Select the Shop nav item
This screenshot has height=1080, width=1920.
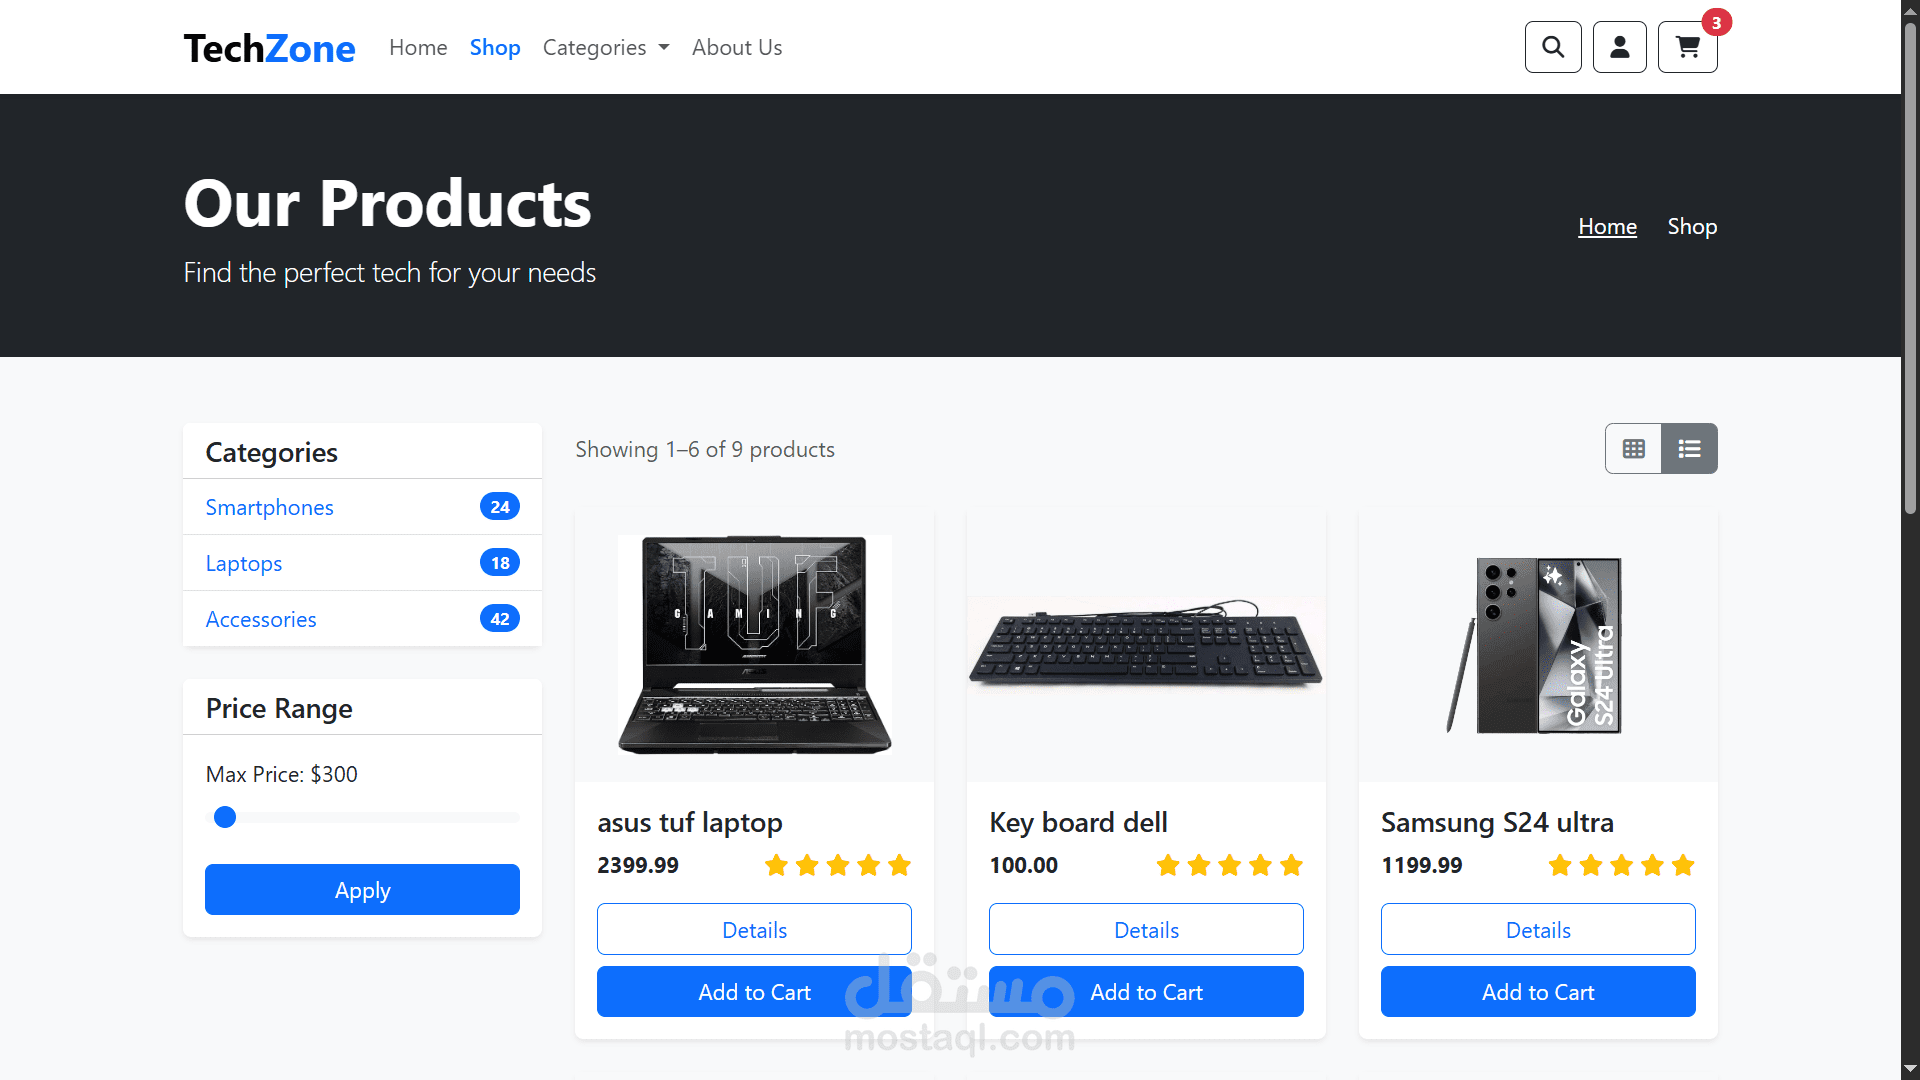(495, 48)
